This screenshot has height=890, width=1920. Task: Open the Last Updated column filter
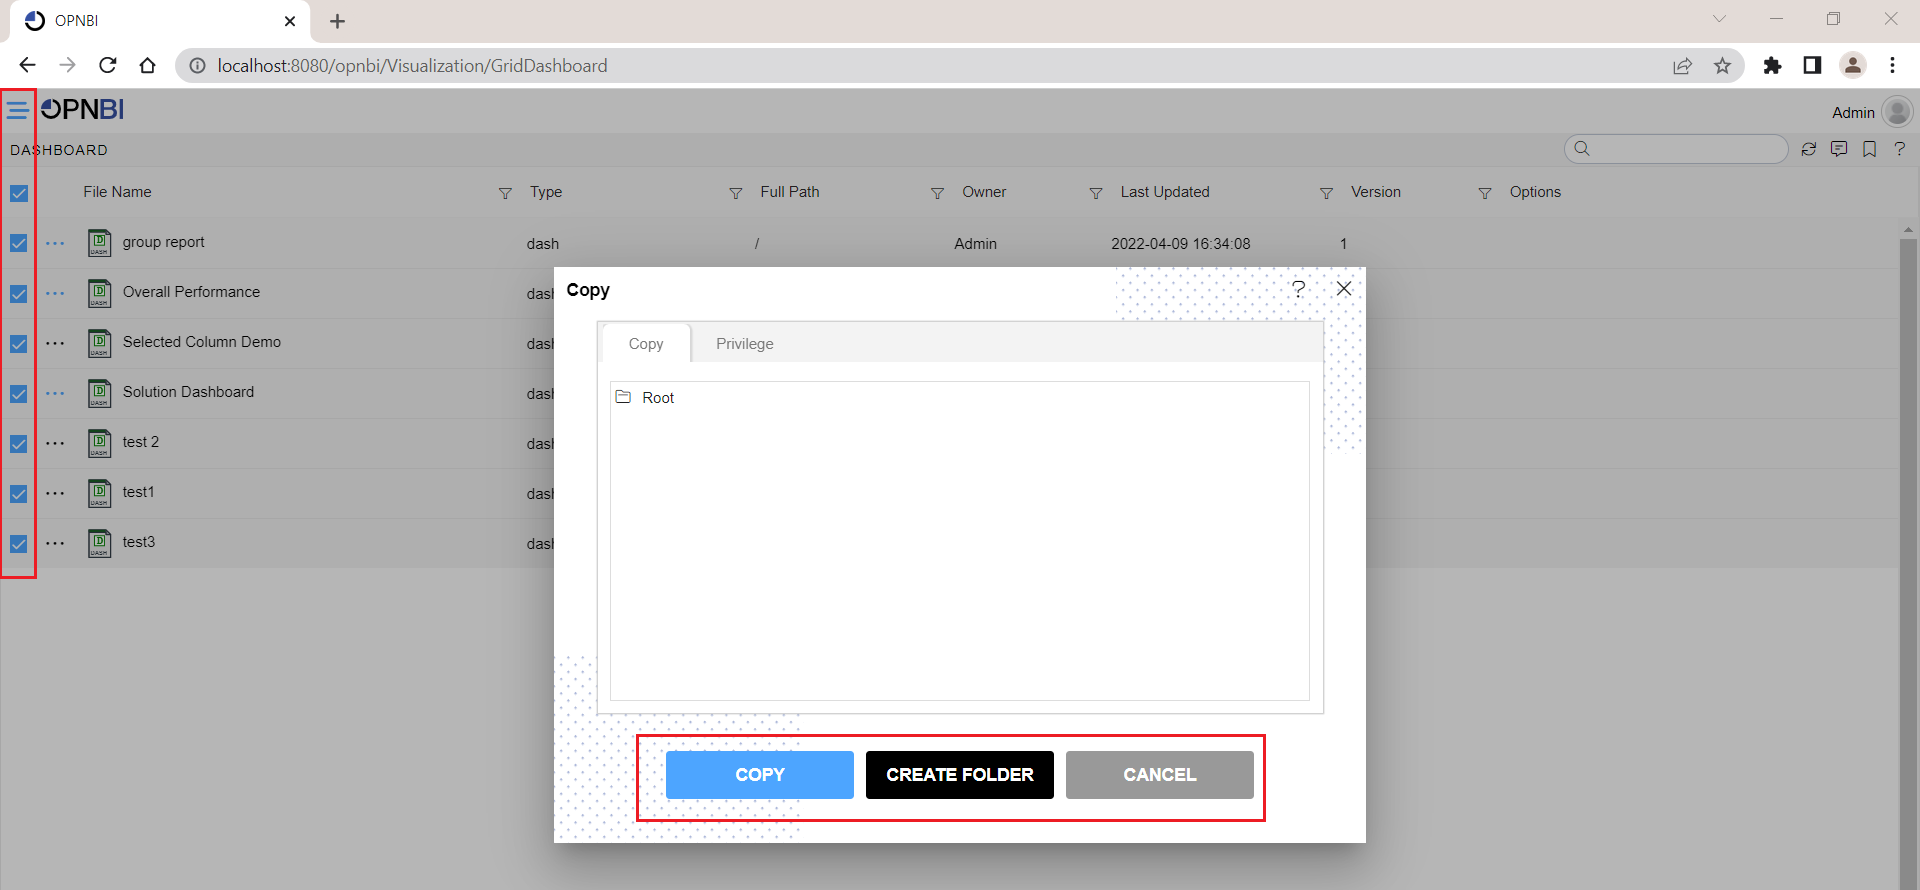(x=1326, y=193)
